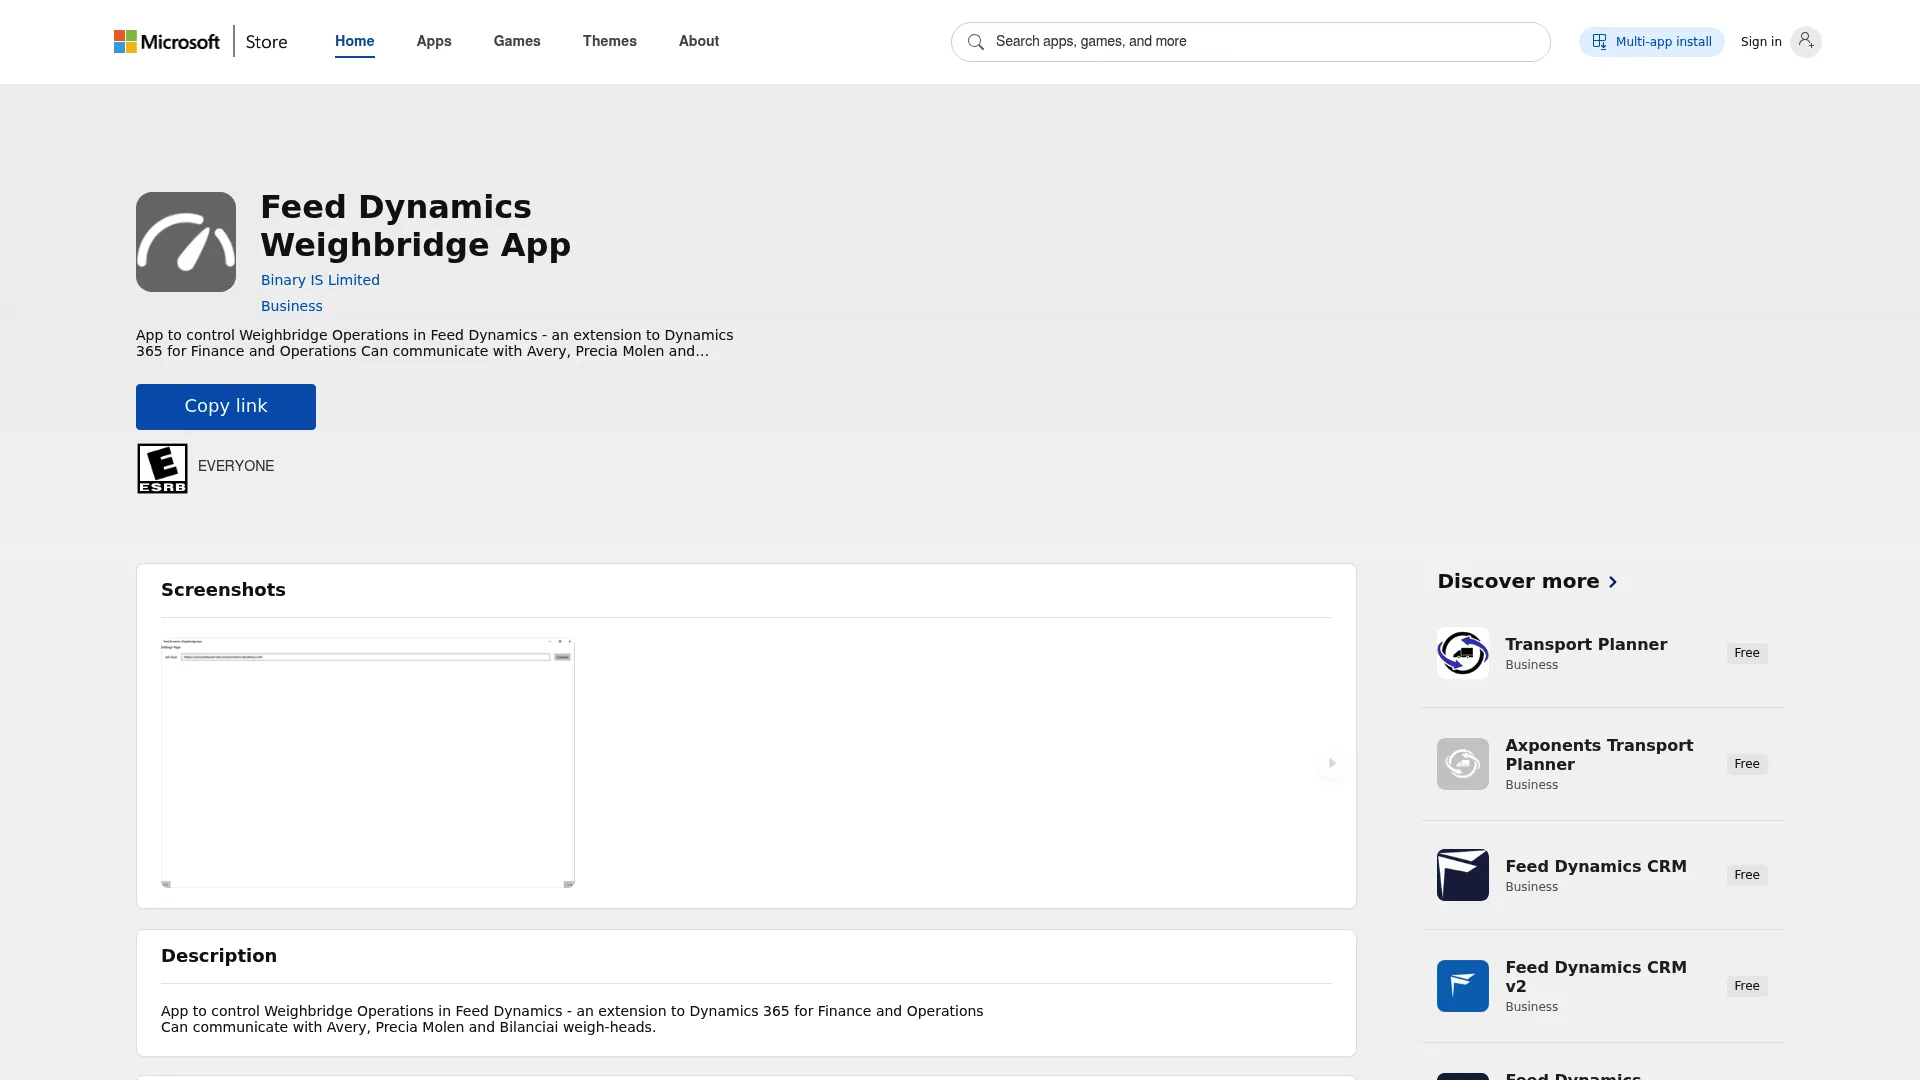Click the Microsoft logo
Viewport: 1920px width, 1080px height.
click(x=166, y=41)
